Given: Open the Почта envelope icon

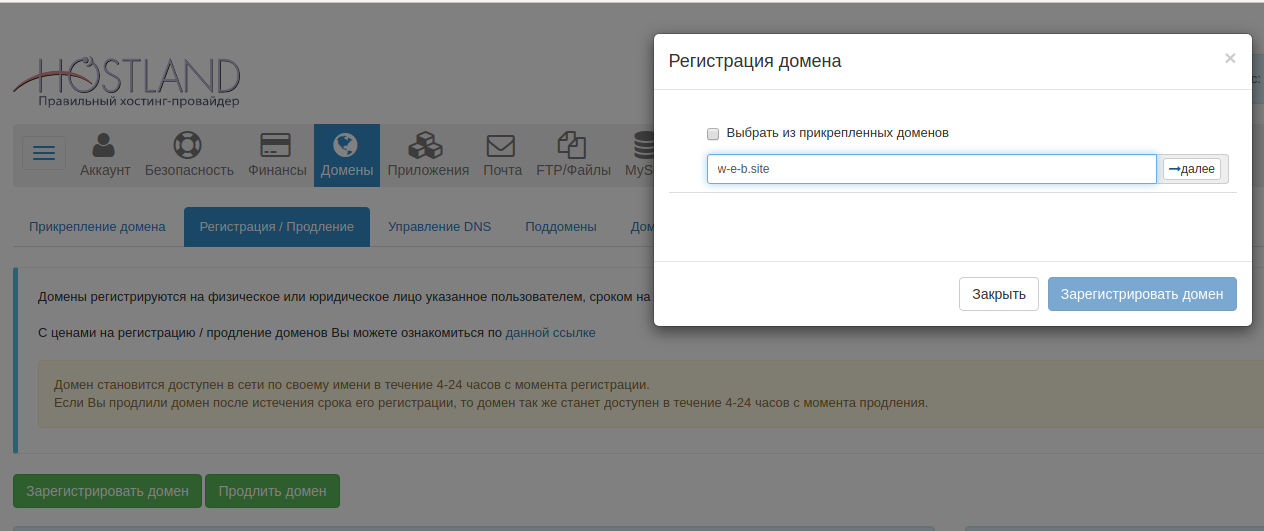Looking at the screenshot, I should [x=502, y=146].
